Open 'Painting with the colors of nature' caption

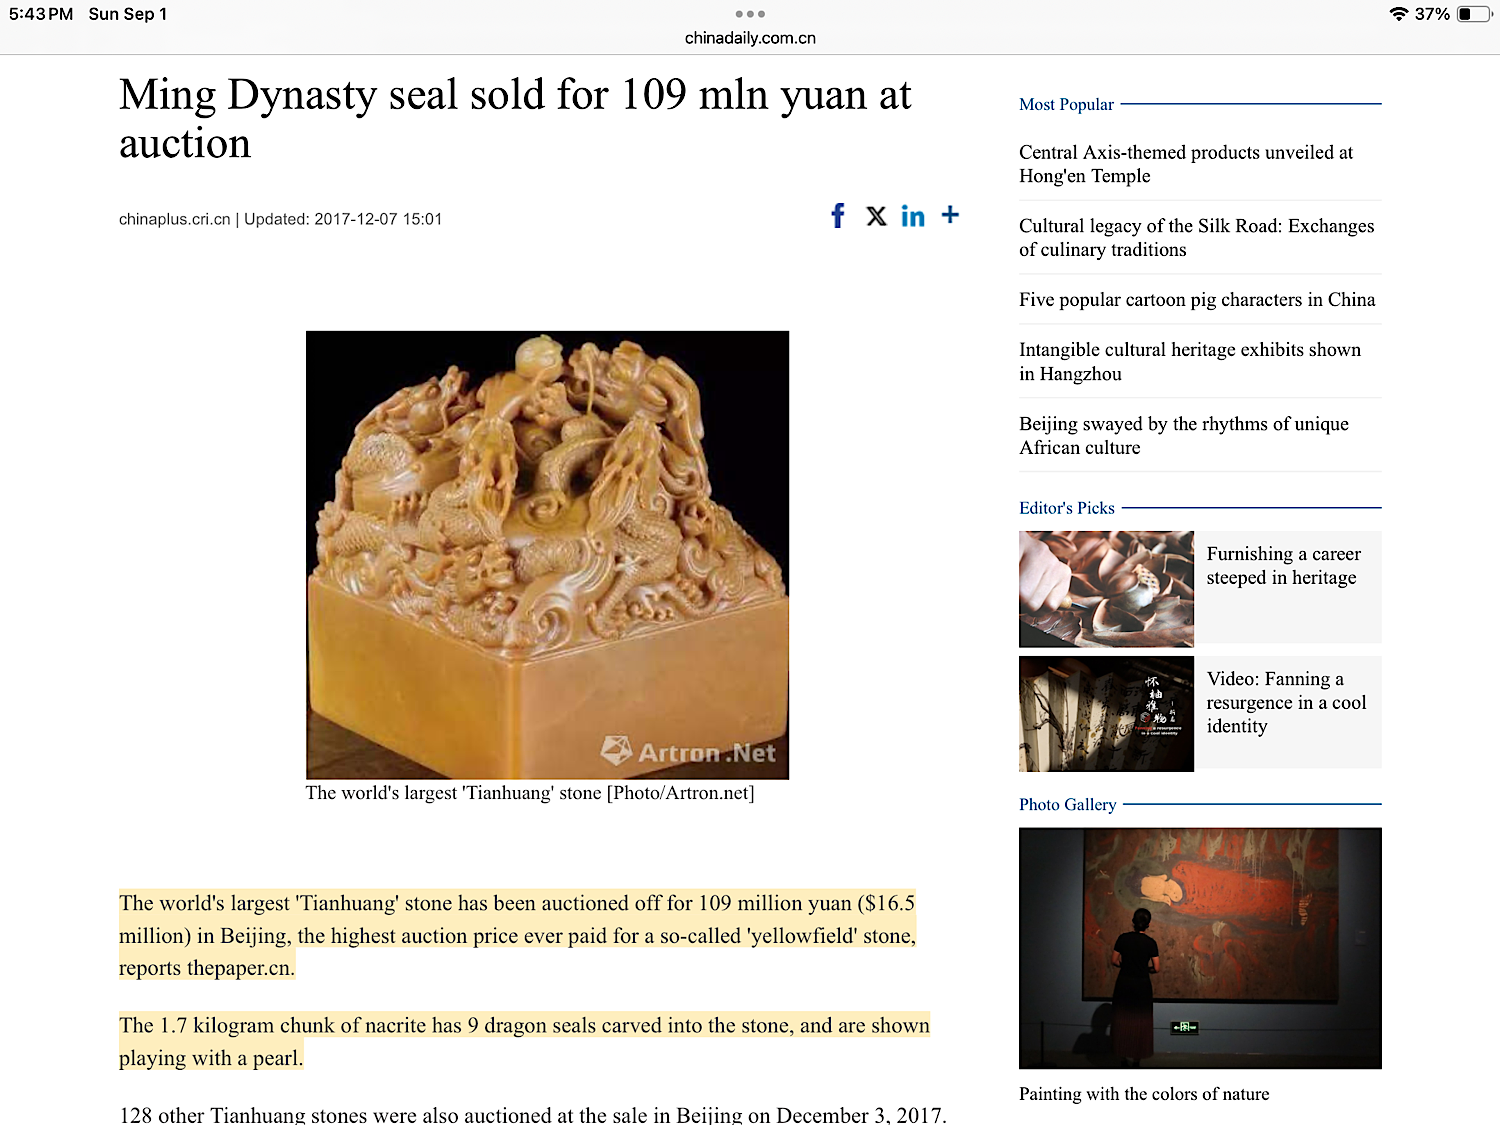coord(1144,1094)
